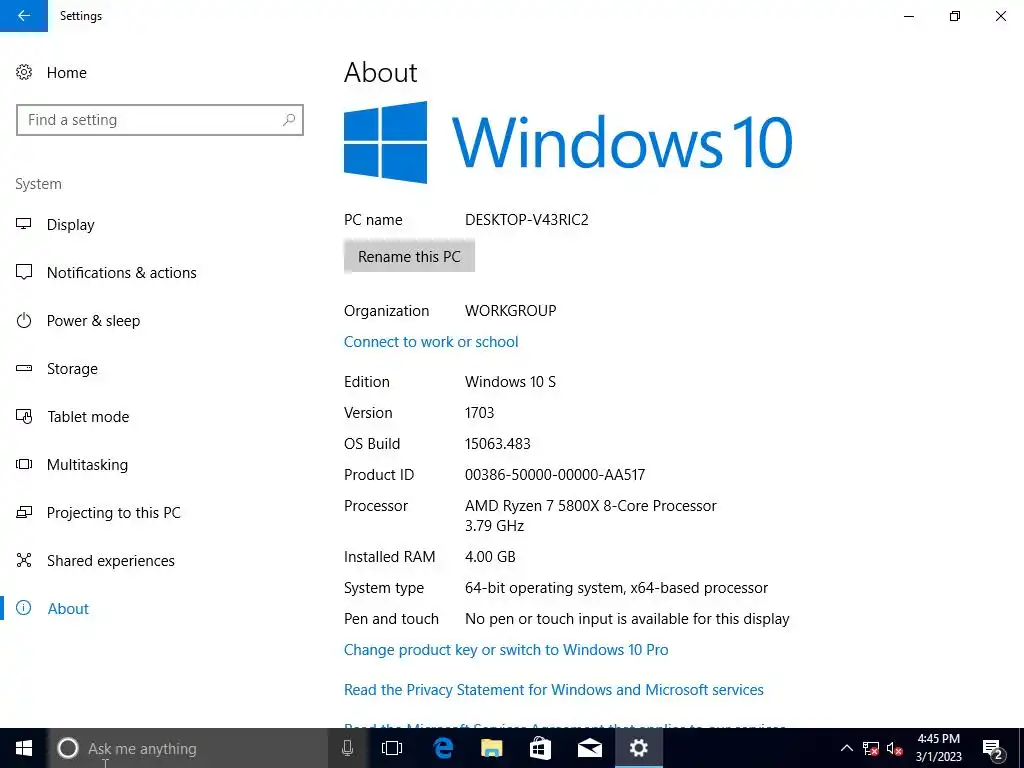This screenshot has height=768, width=1024.
Task: Open Power & sleep settings
Action: (93, 321)
